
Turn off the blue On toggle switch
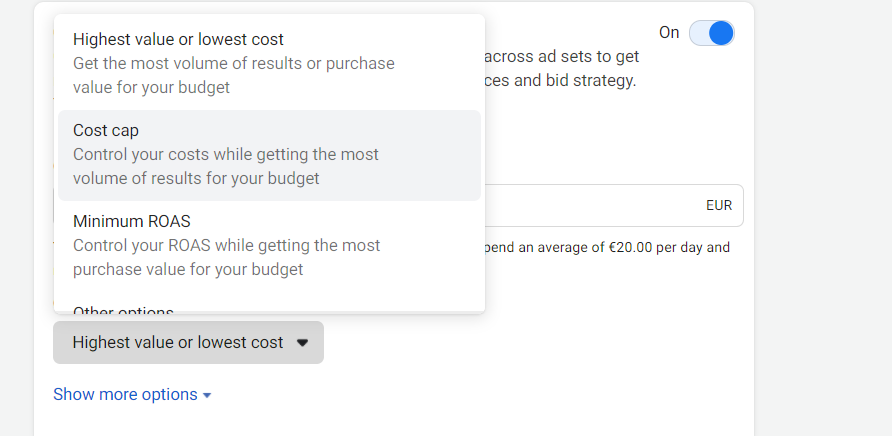[x=711, y=33]
